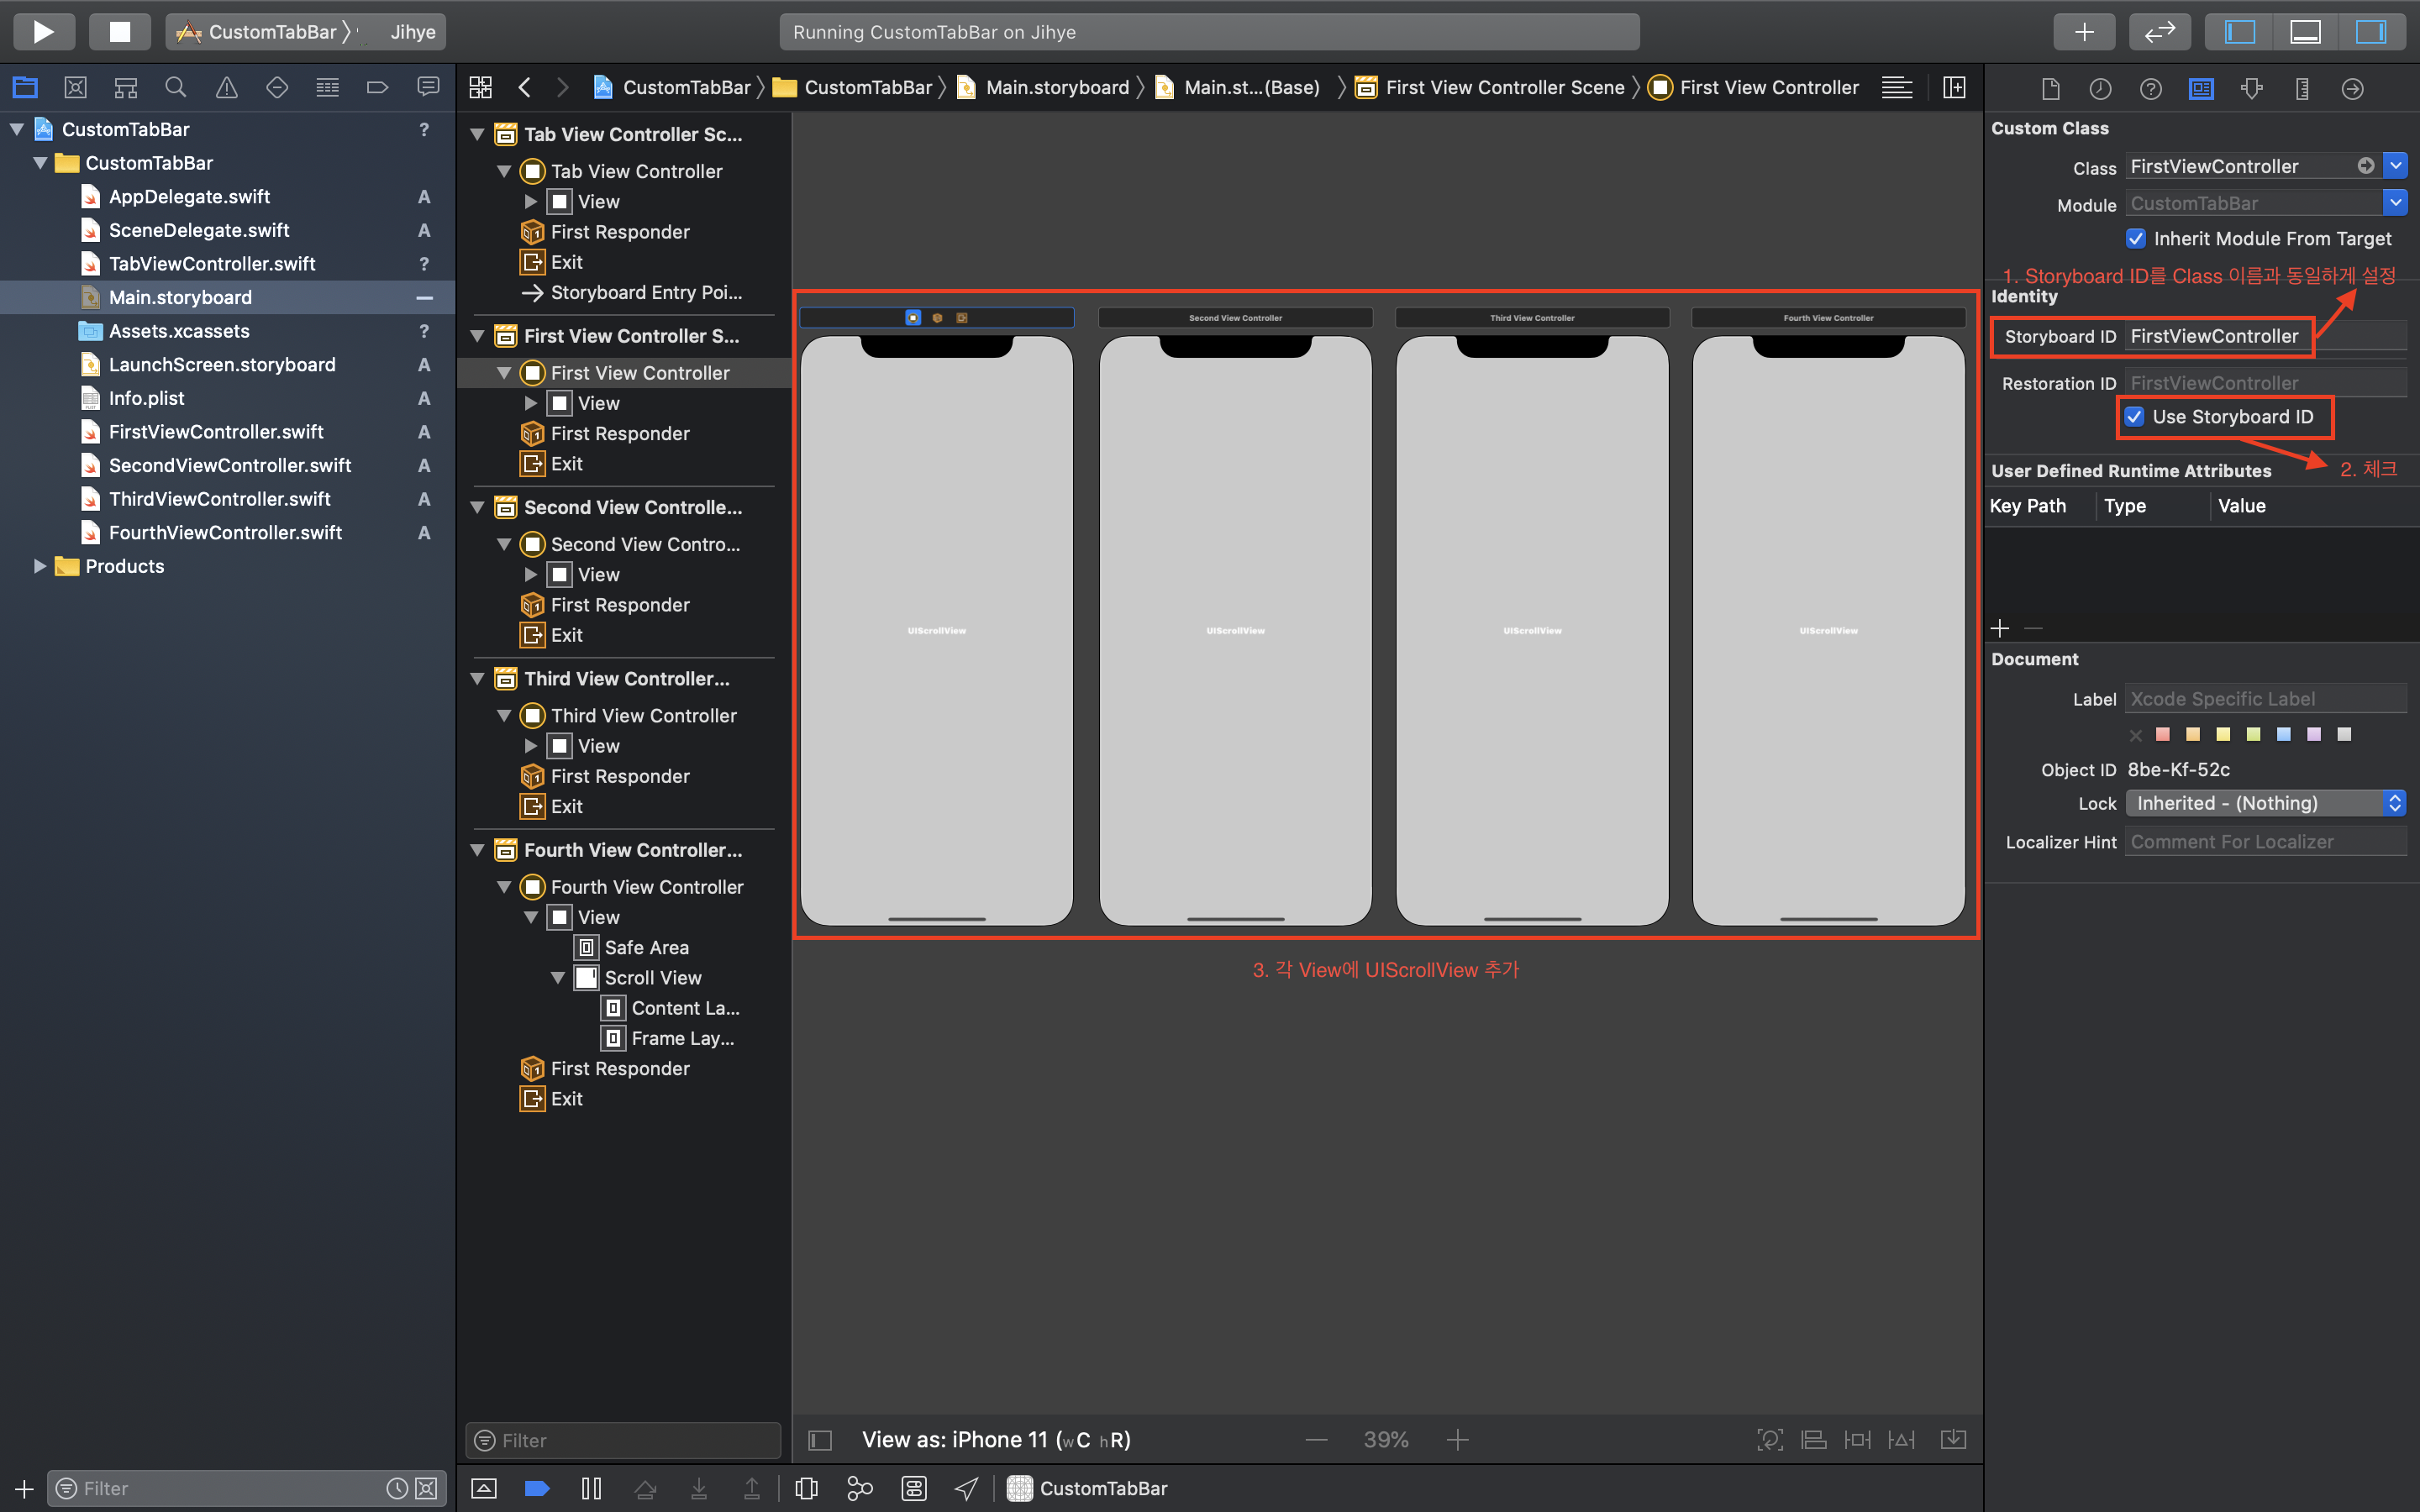The height and width of the screenshot is (1512, 2420).
Task: Hide the right inspector panel
Action: click(x=2371, y=31)
